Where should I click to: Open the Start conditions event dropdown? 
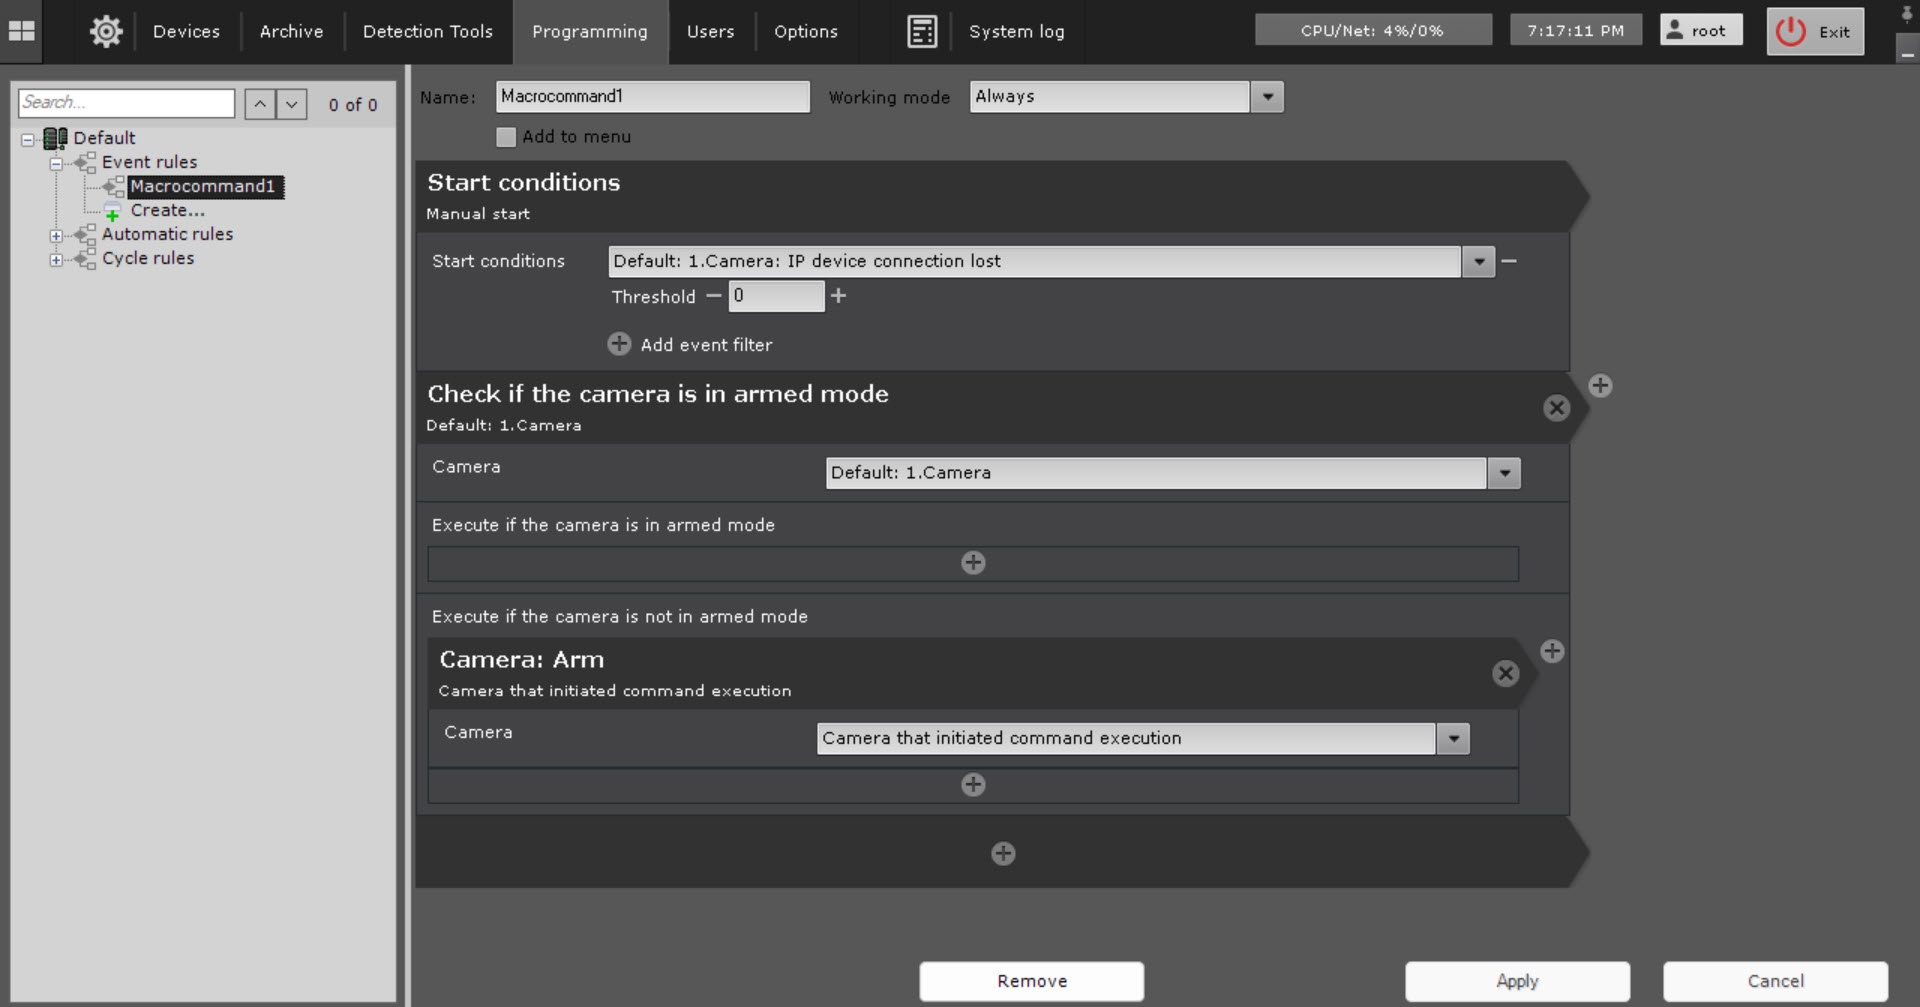click(x=1478, y=262)
